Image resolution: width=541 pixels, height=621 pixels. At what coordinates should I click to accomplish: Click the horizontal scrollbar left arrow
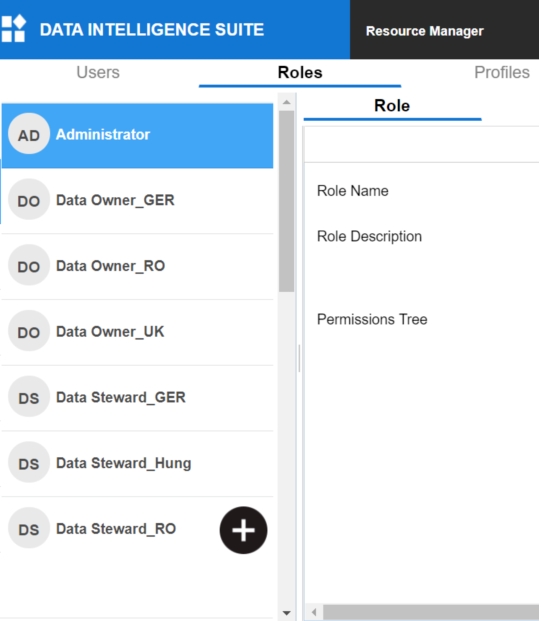click(314, 612)
